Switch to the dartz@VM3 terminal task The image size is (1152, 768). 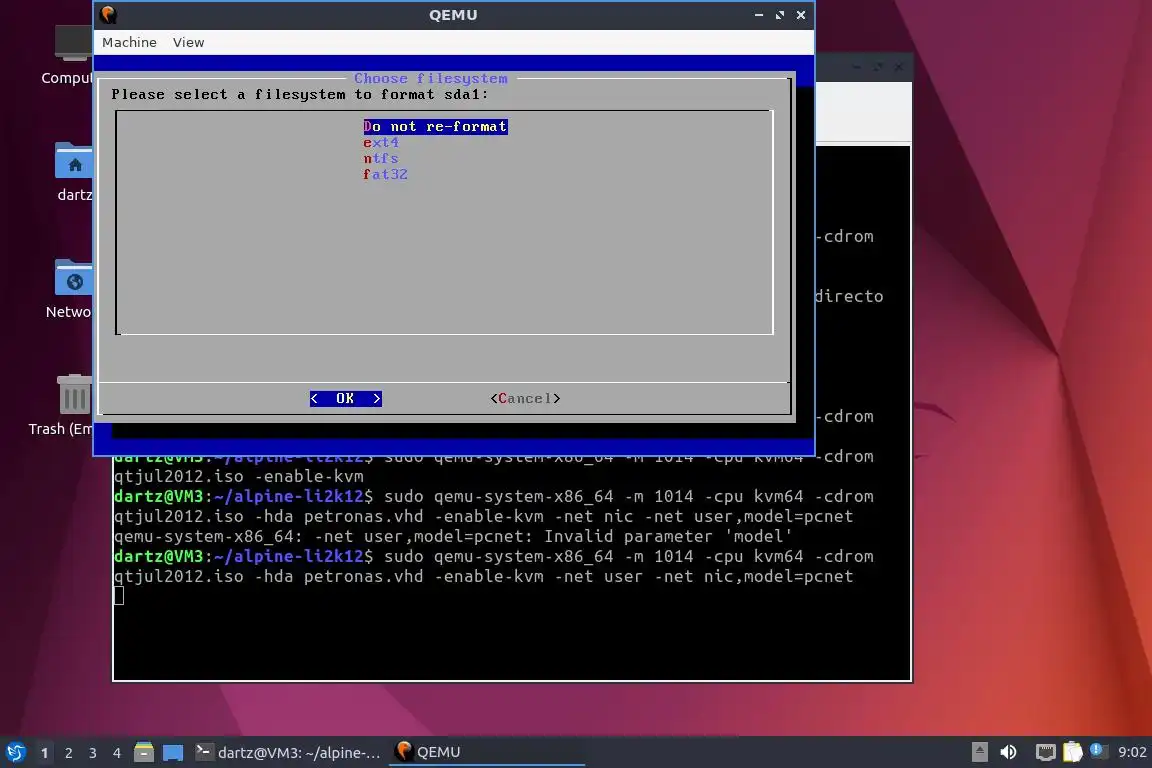pos(287,753)
